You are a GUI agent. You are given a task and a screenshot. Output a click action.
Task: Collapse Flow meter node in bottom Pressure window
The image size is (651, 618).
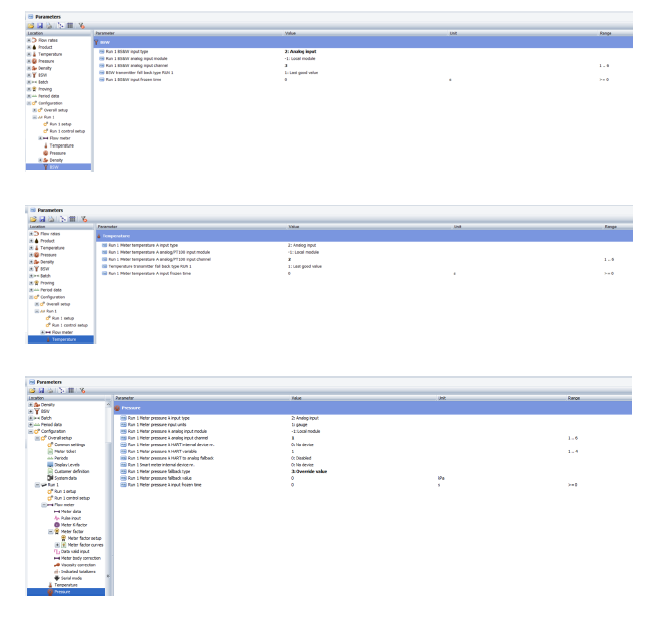pos(44,505)
